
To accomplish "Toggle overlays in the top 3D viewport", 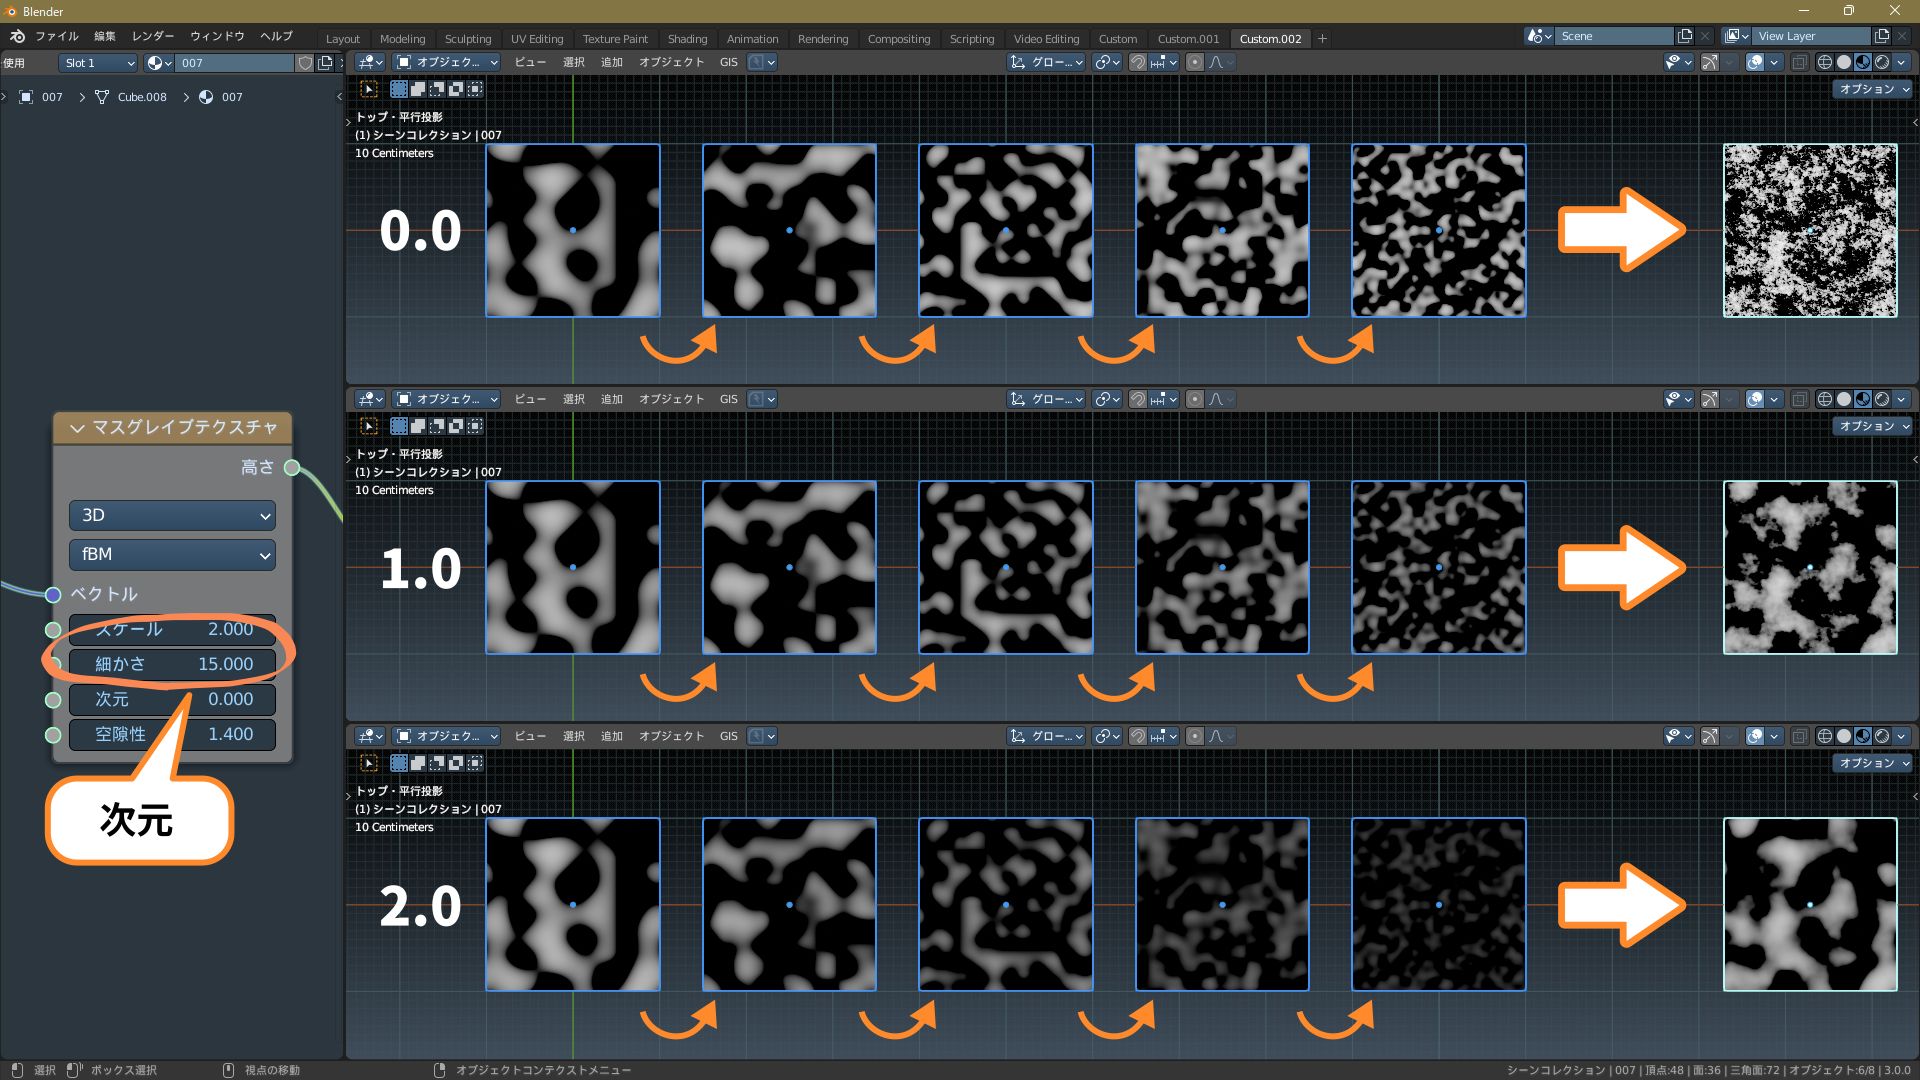I will click(1755, 62).
